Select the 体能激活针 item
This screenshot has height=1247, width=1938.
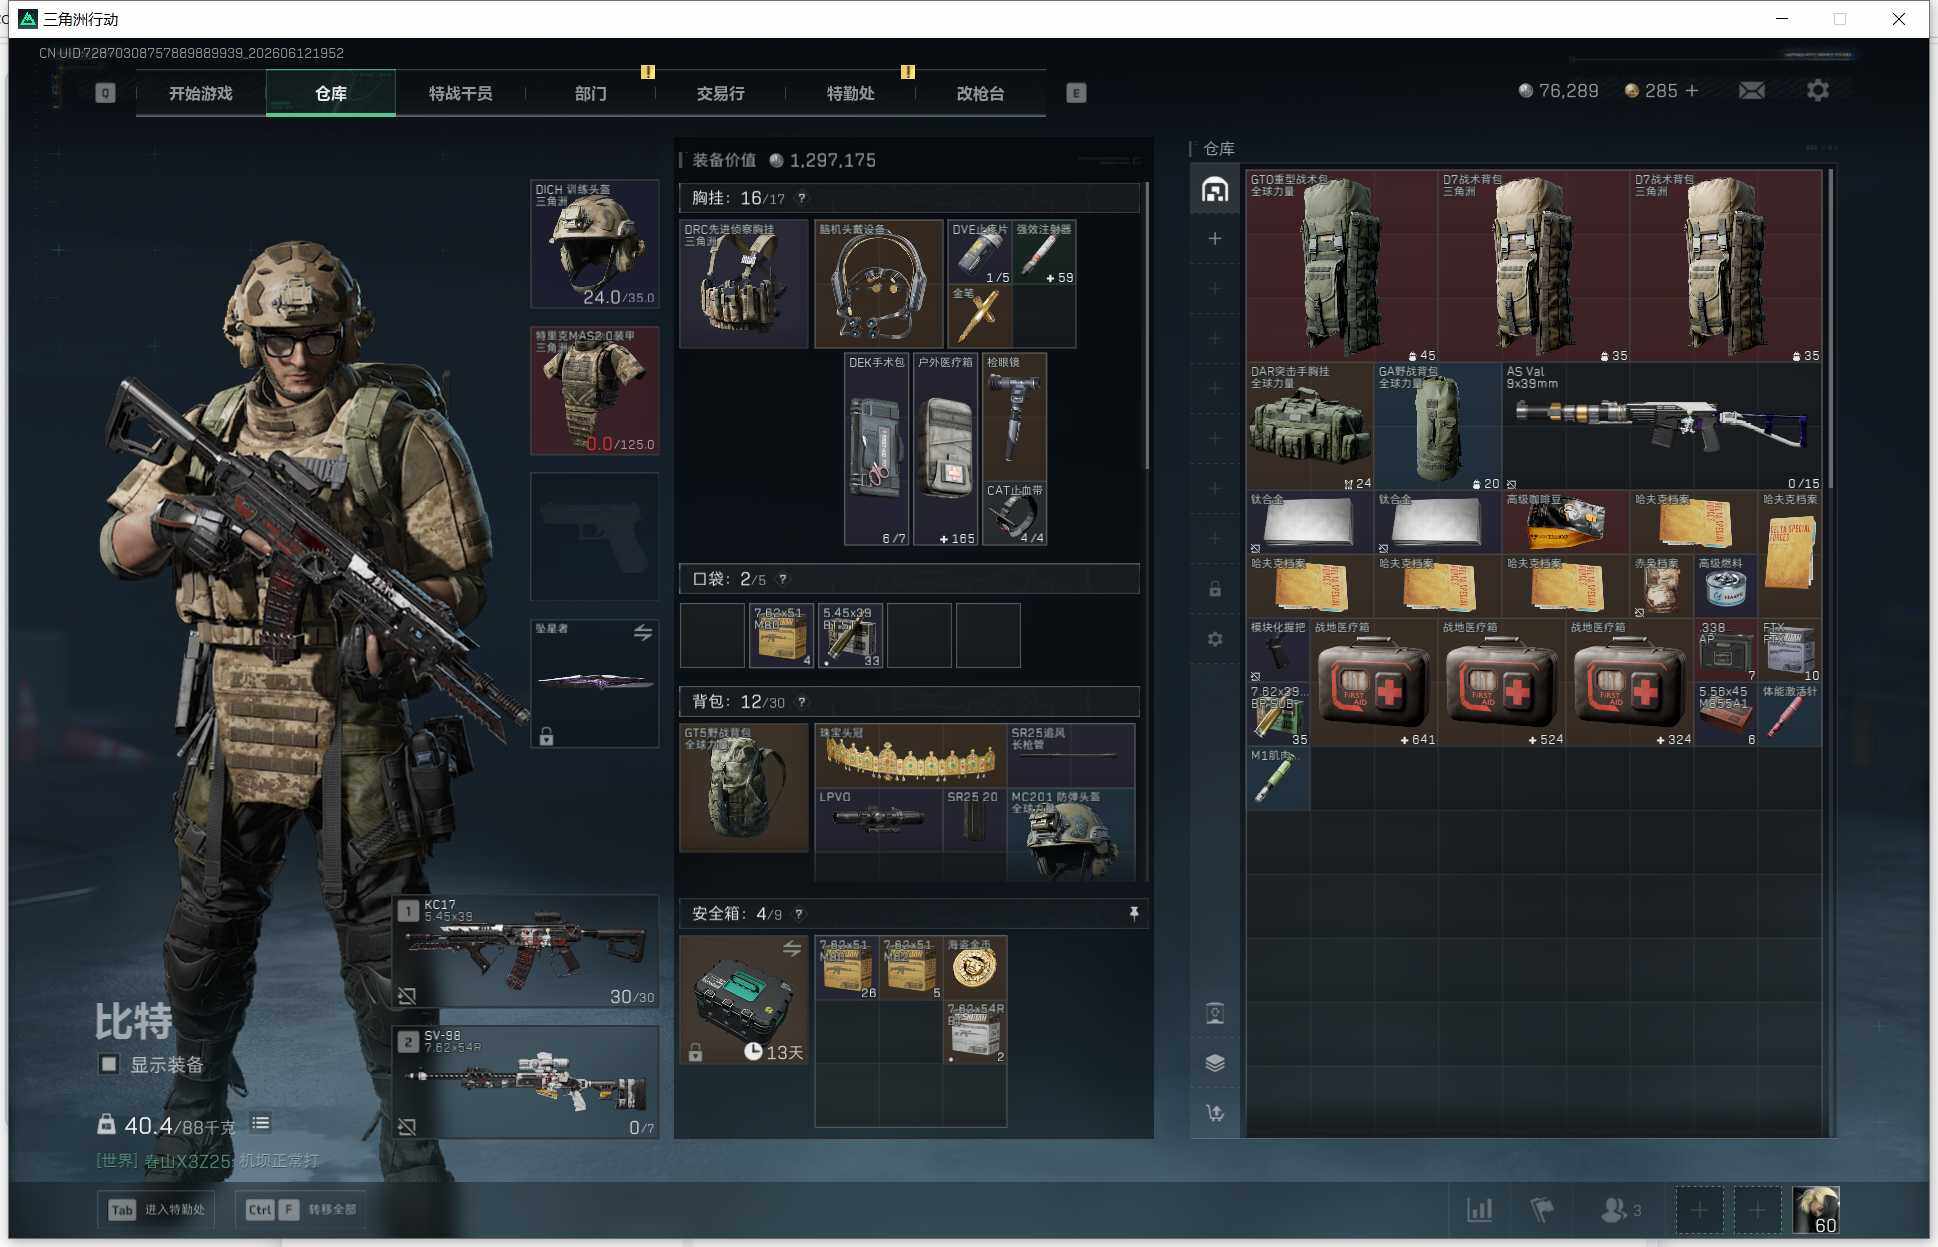(1790, 715)
